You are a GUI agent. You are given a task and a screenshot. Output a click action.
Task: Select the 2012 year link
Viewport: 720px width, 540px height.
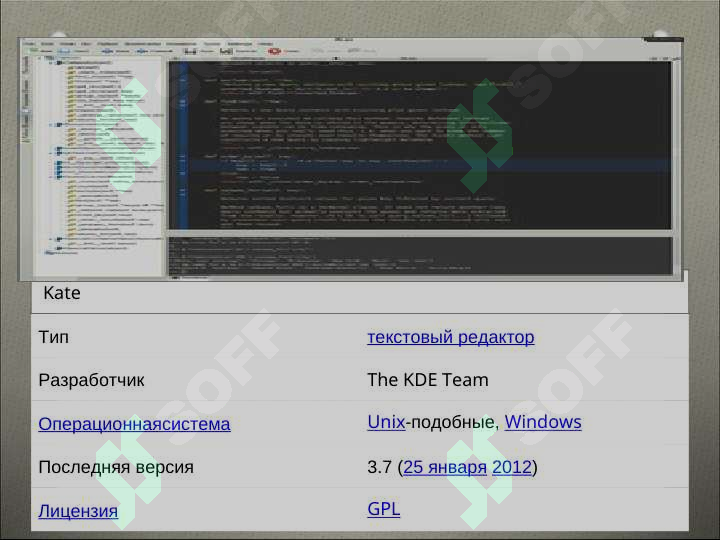(512, 467)
